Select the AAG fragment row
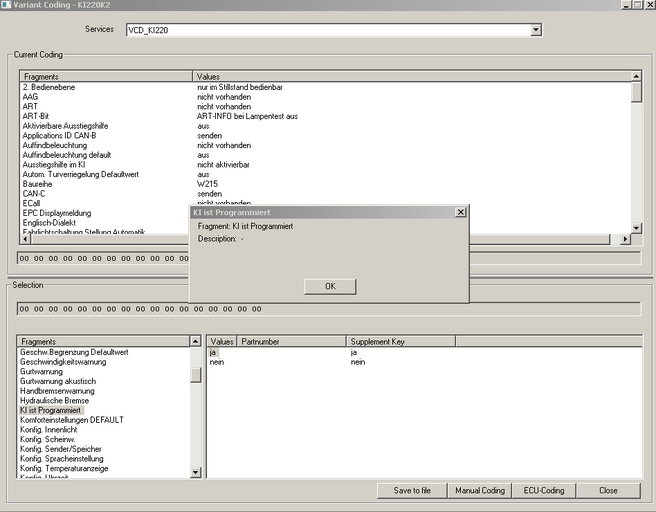Viewport: 656px width, 512px height. click(30, 97)
